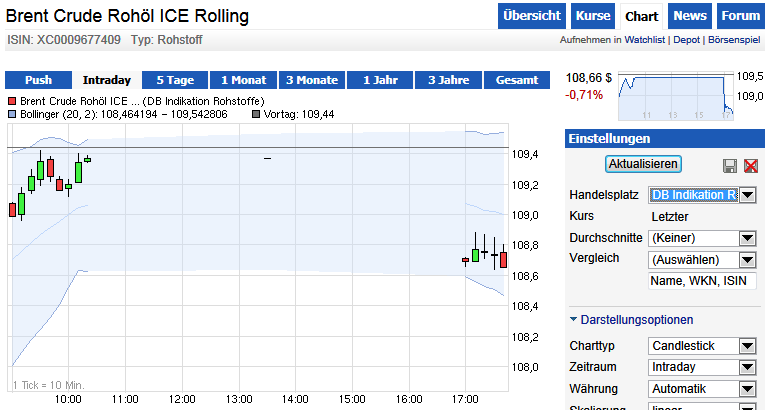Click the Name, WKN, ISIN input field

(700, 282)
